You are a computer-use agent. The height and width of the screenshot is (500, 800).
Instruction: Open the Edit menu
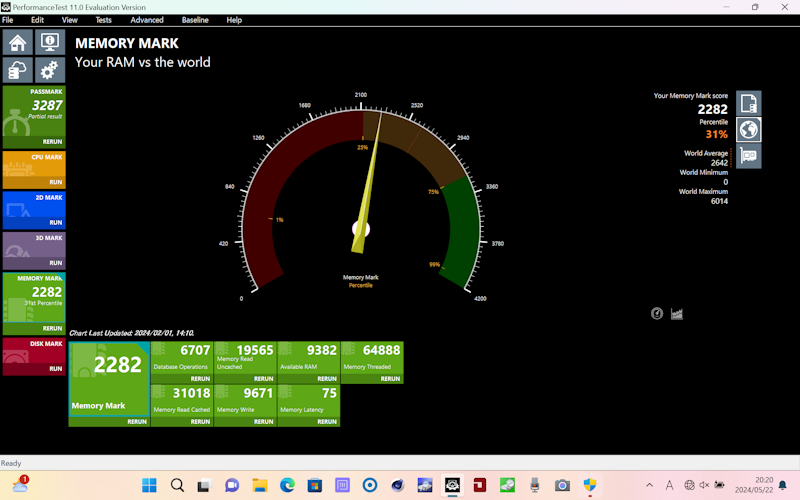pos(37,20)
